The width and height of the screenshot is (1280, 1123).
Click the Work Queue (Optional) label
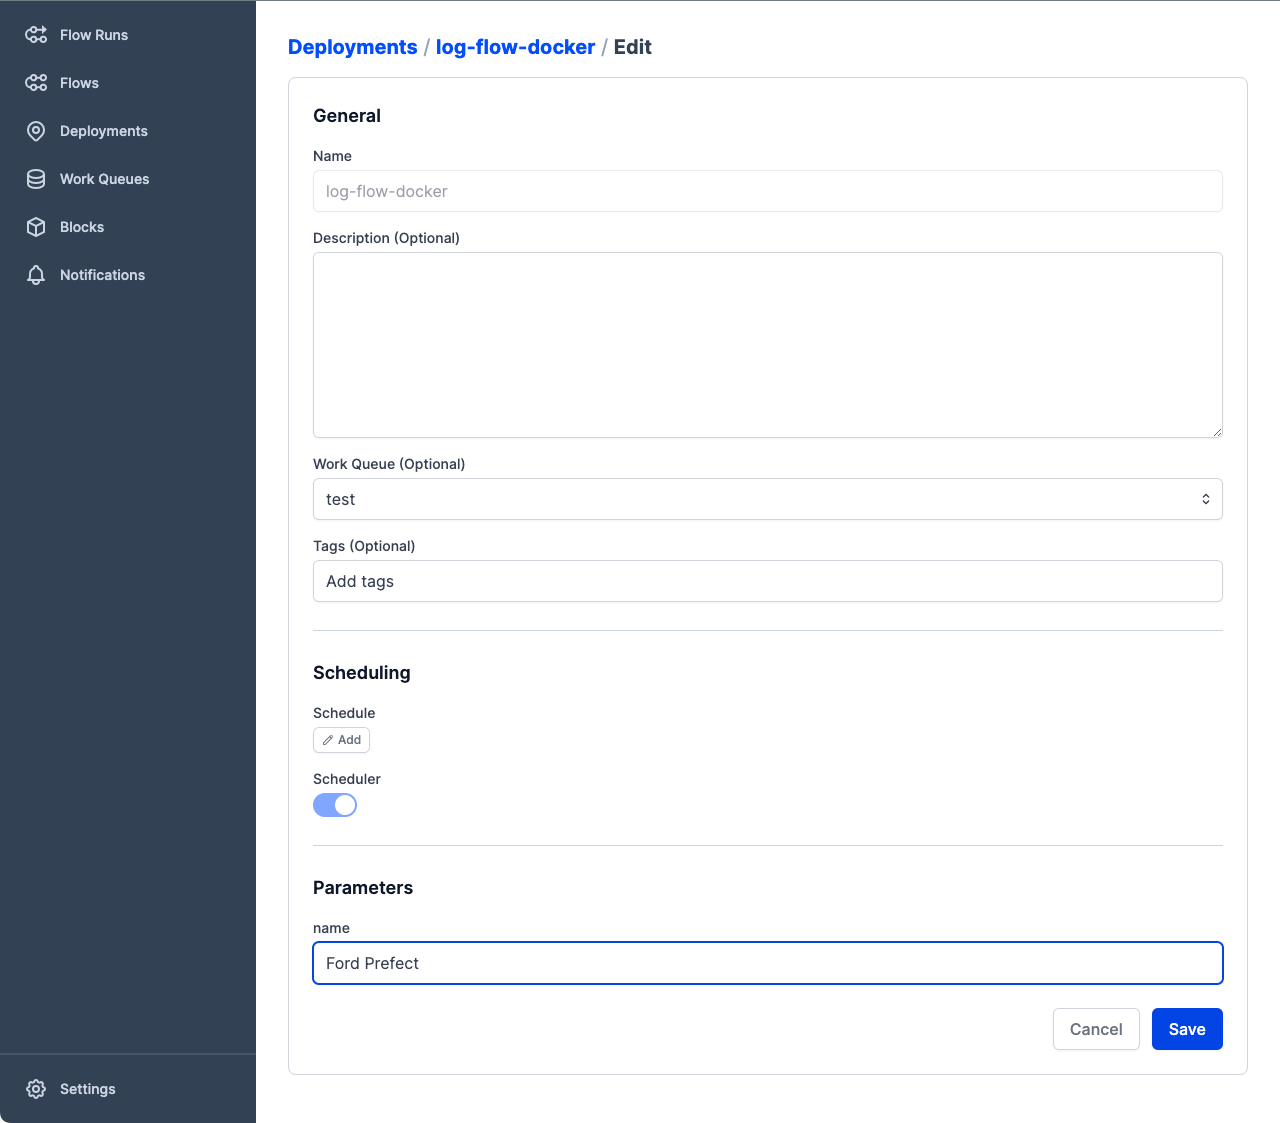389,464
